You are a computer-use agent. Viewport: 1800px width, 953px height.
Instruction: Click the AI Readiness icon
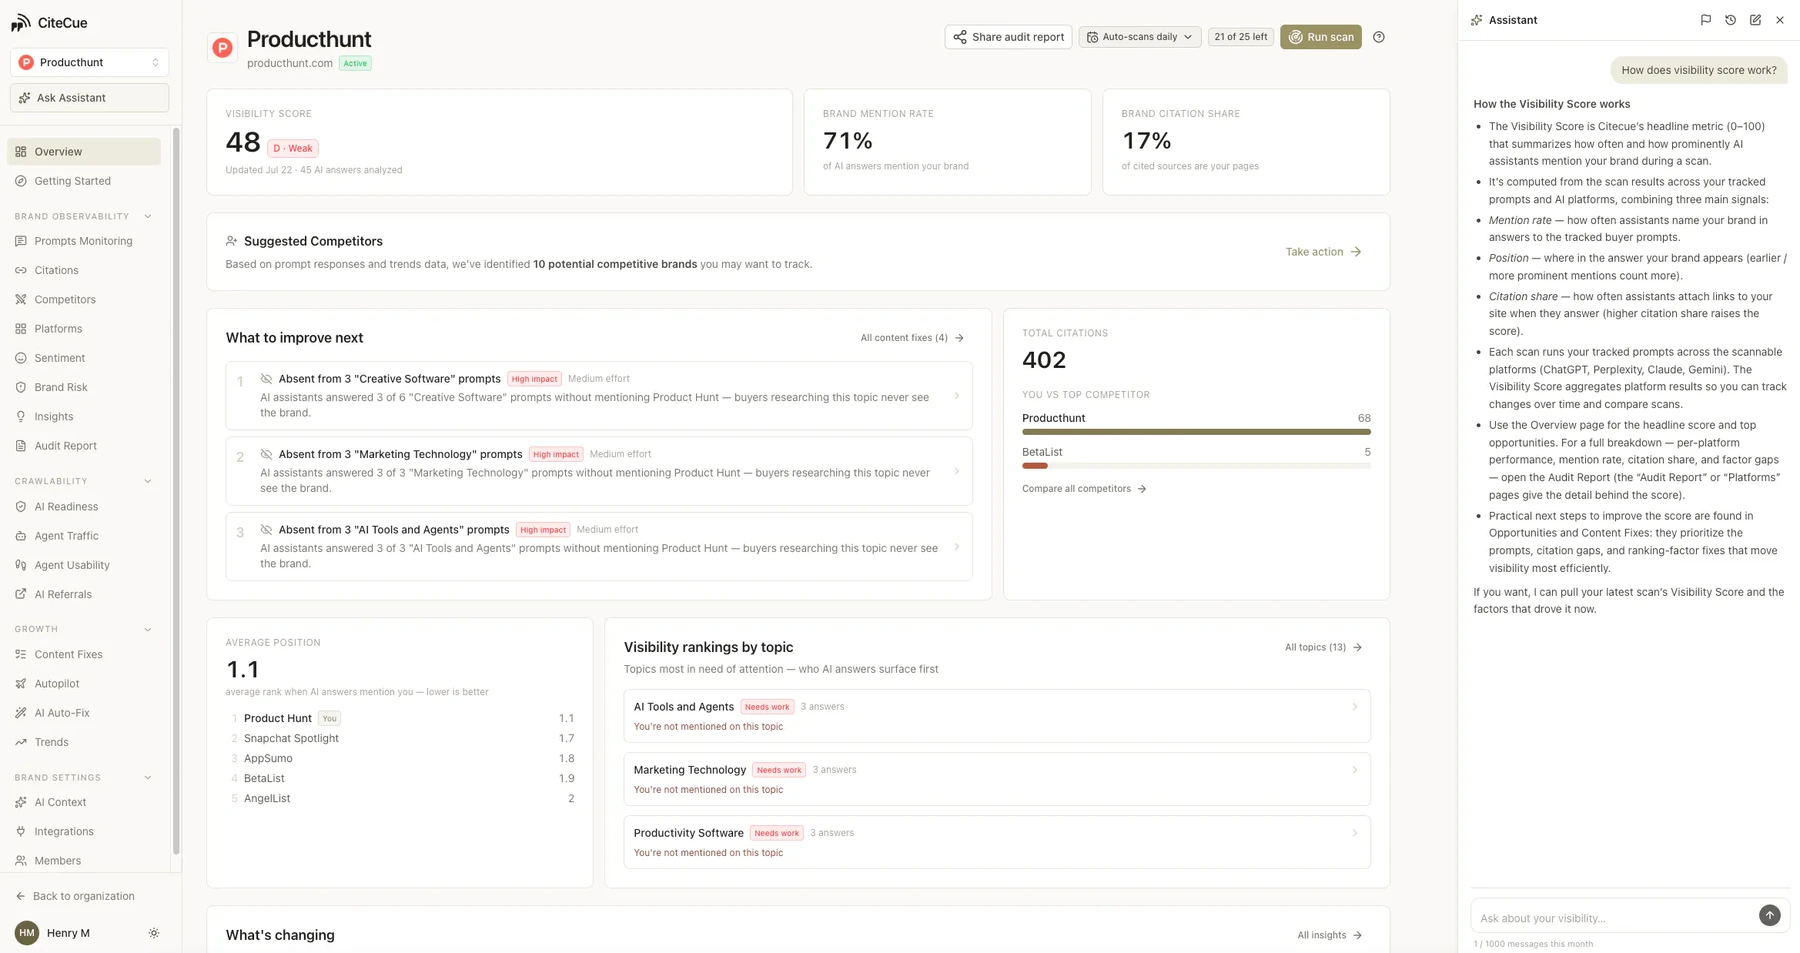[x=21, y=507]
